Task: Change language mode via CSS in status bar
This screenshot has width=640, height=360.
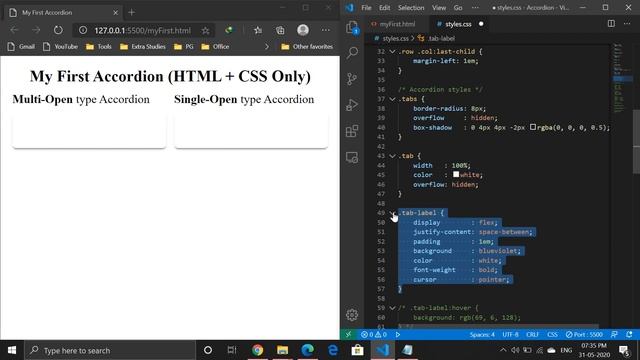Action: coord(552,334)
